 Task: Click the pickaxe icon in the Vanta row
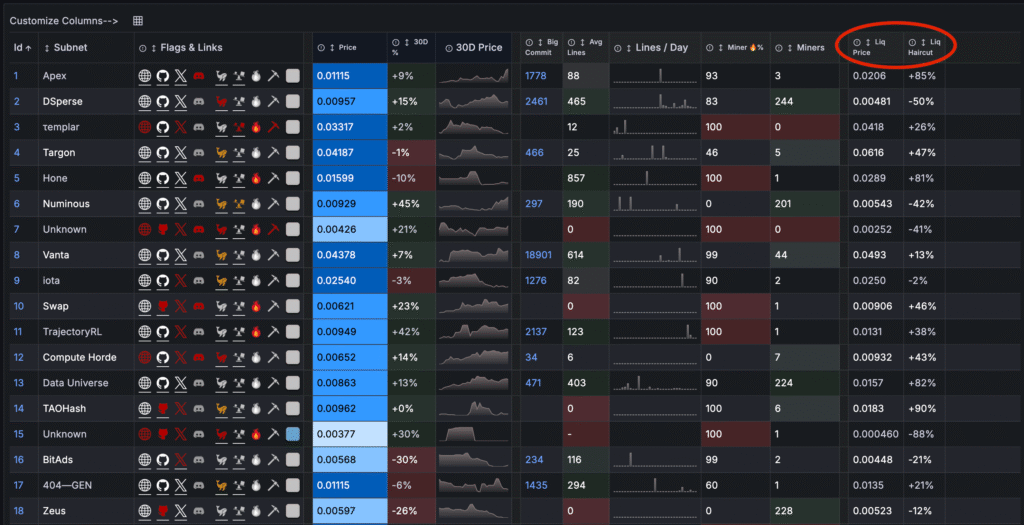coord(274,255)
